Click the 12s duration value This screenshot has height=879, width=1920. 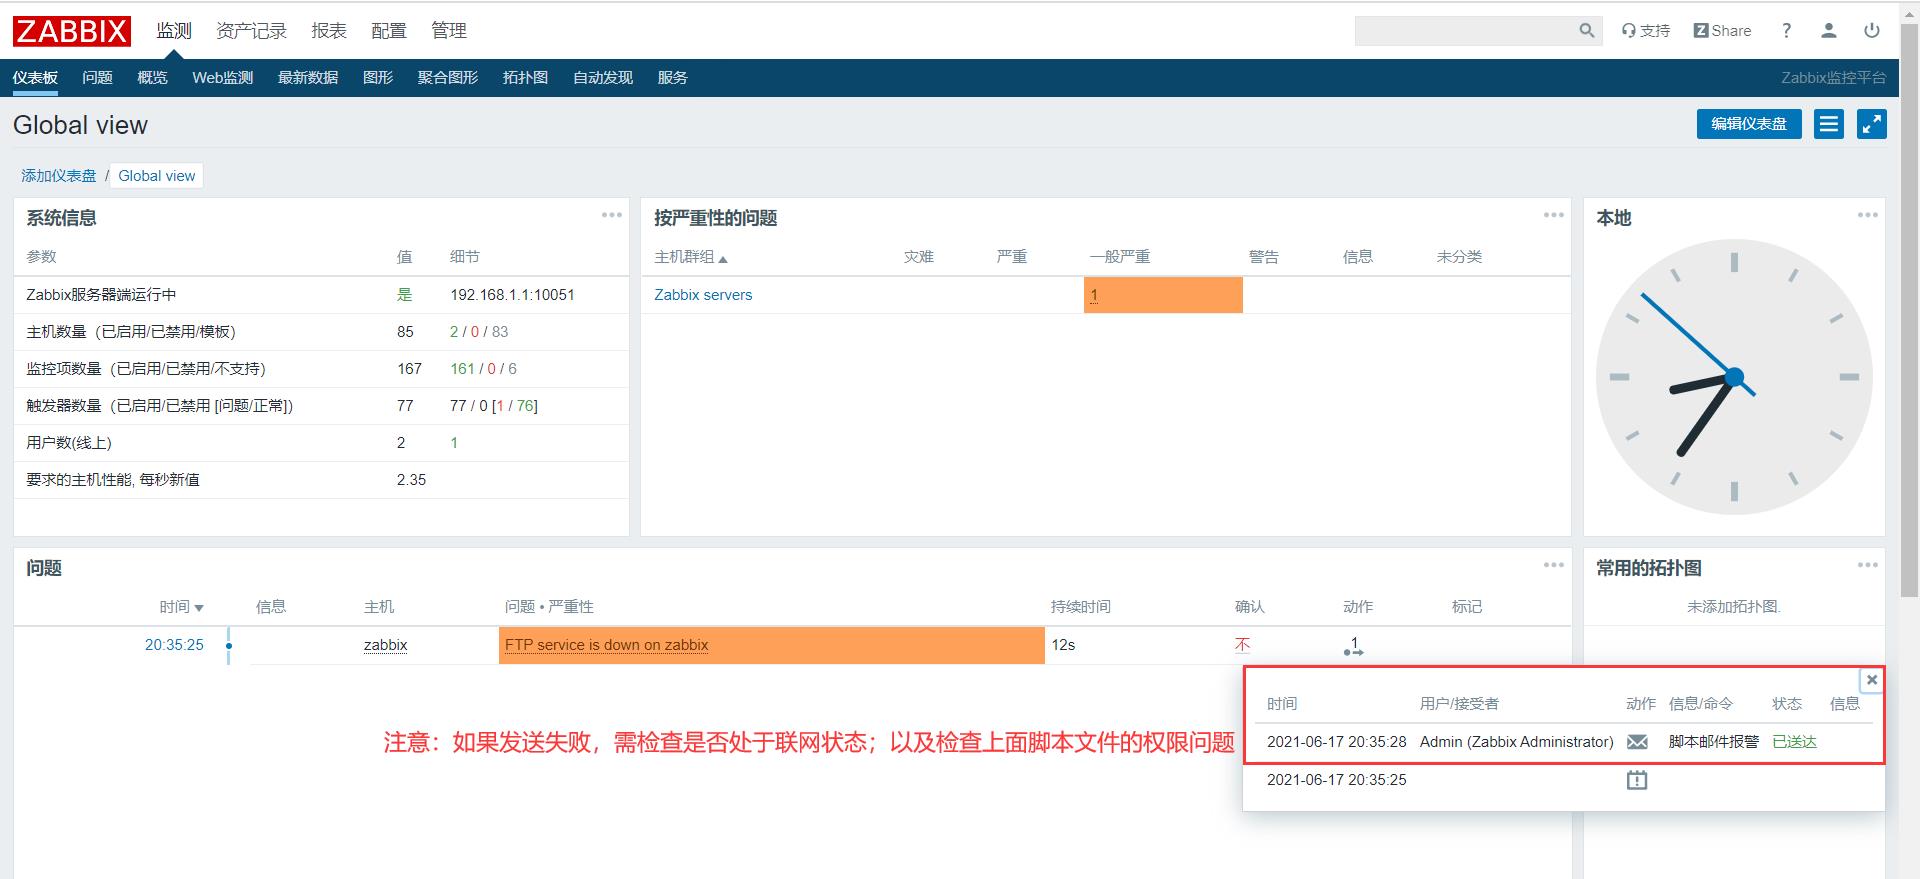[1063, 645]
